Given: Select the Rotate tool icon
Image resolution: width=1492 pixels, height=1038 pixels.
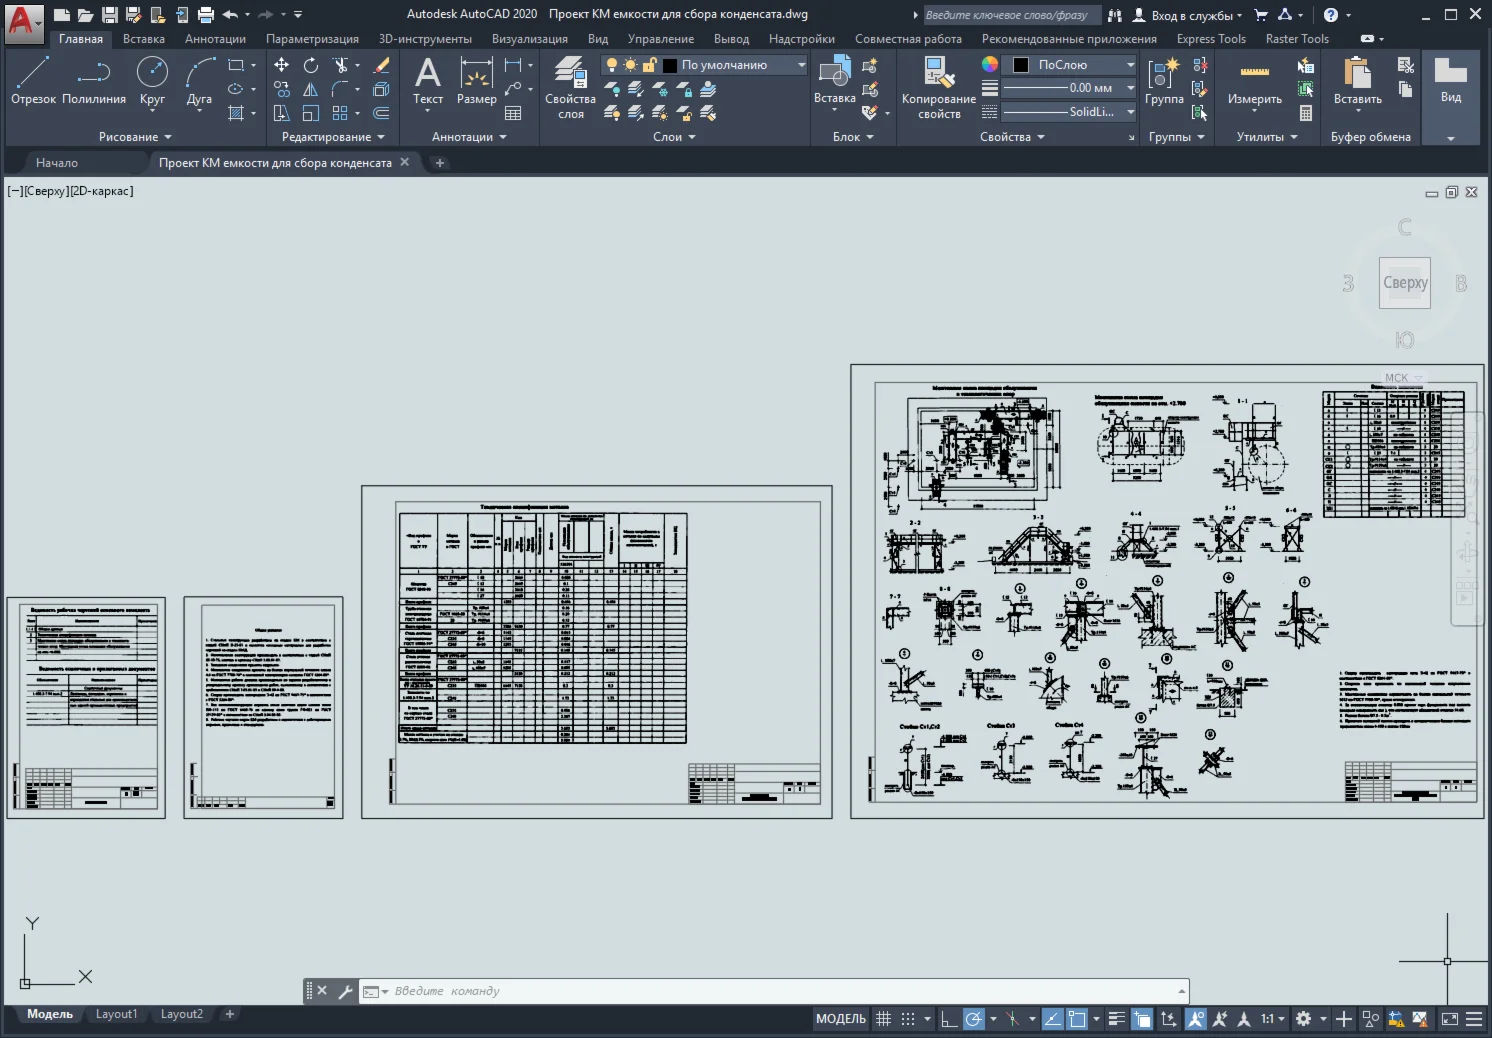Looking at the screenshot, I should click(x=311, y=65).
